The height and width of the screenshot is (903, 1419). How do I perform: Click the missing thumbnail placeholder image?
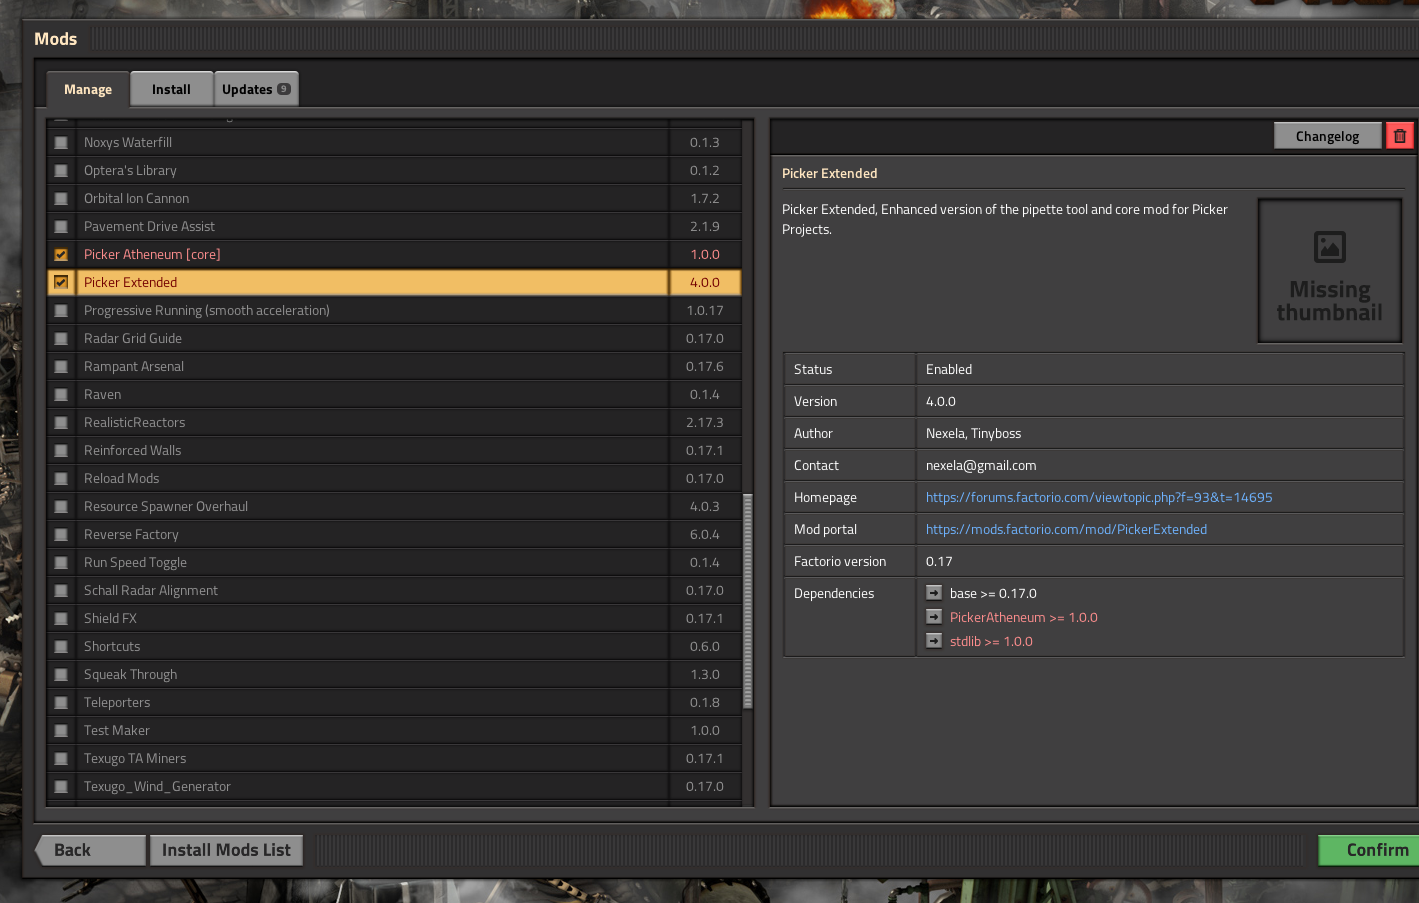(x=1329, y=271)
